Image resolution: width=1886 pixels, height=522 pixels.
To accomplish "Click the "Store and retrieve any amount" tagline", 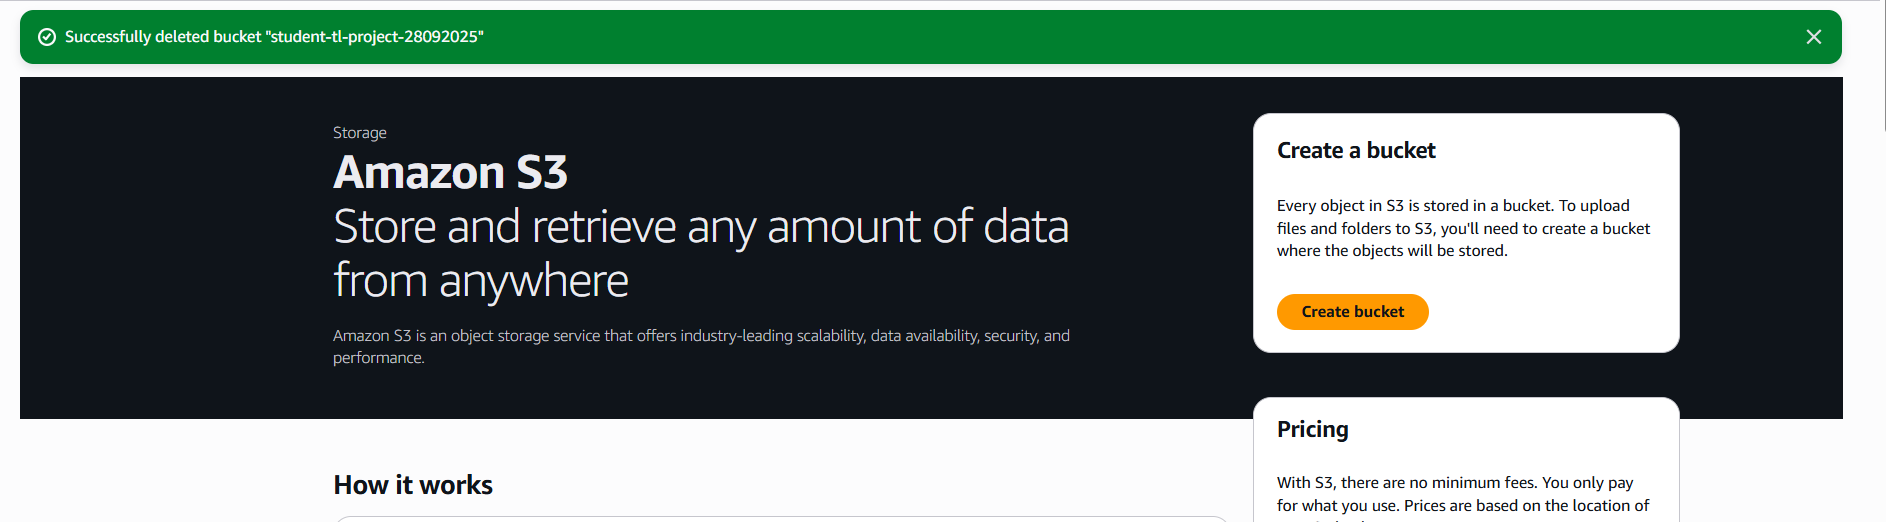I will click(x=700, y=227).
